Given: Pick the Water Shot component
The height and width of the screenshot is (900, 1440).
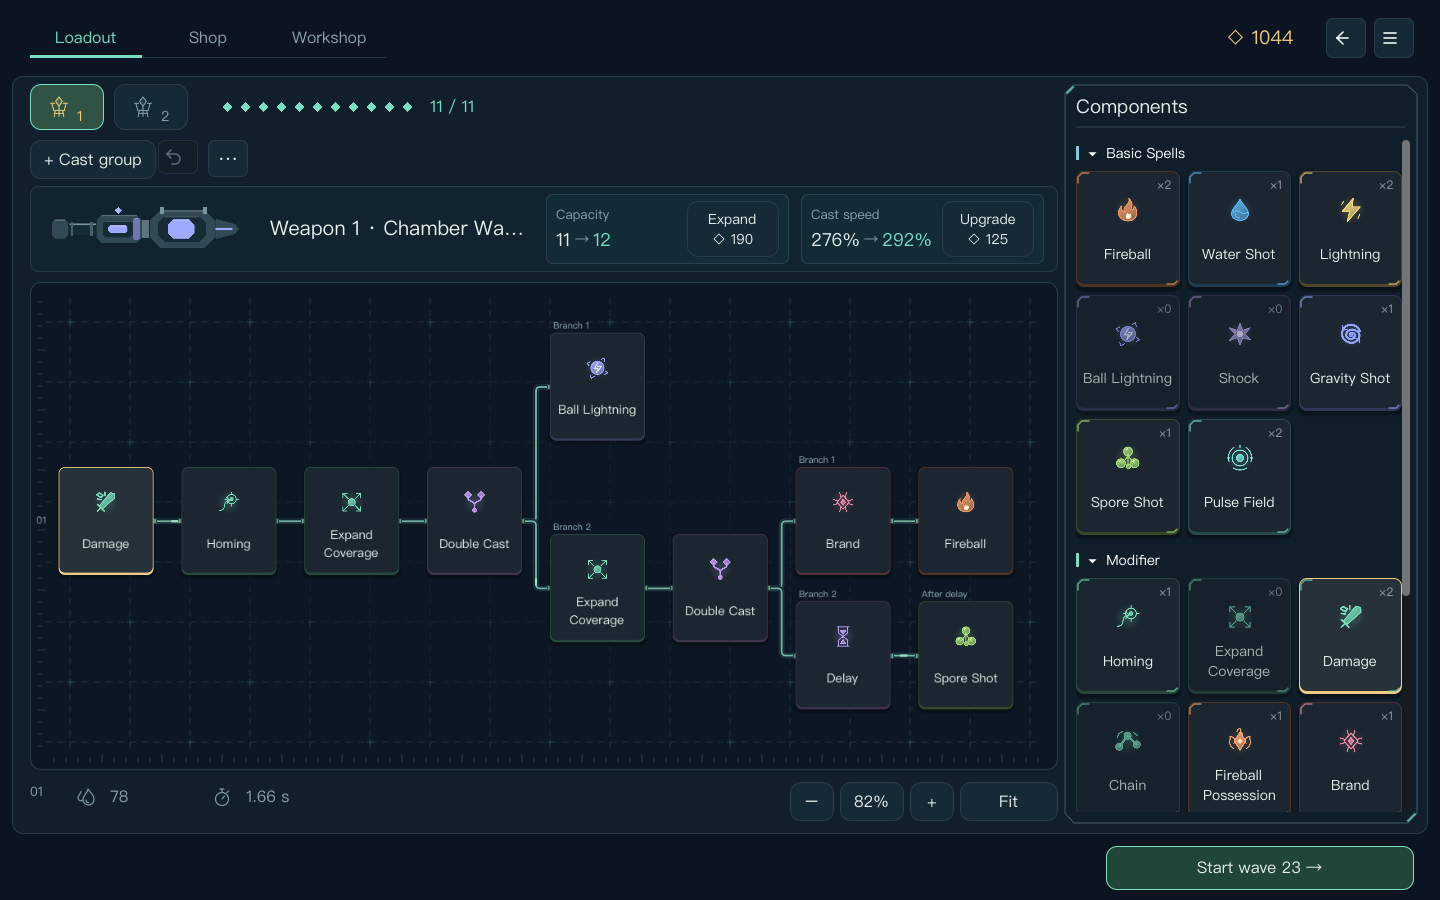Looking at the screenshot, I should (x=1239, y=229).
